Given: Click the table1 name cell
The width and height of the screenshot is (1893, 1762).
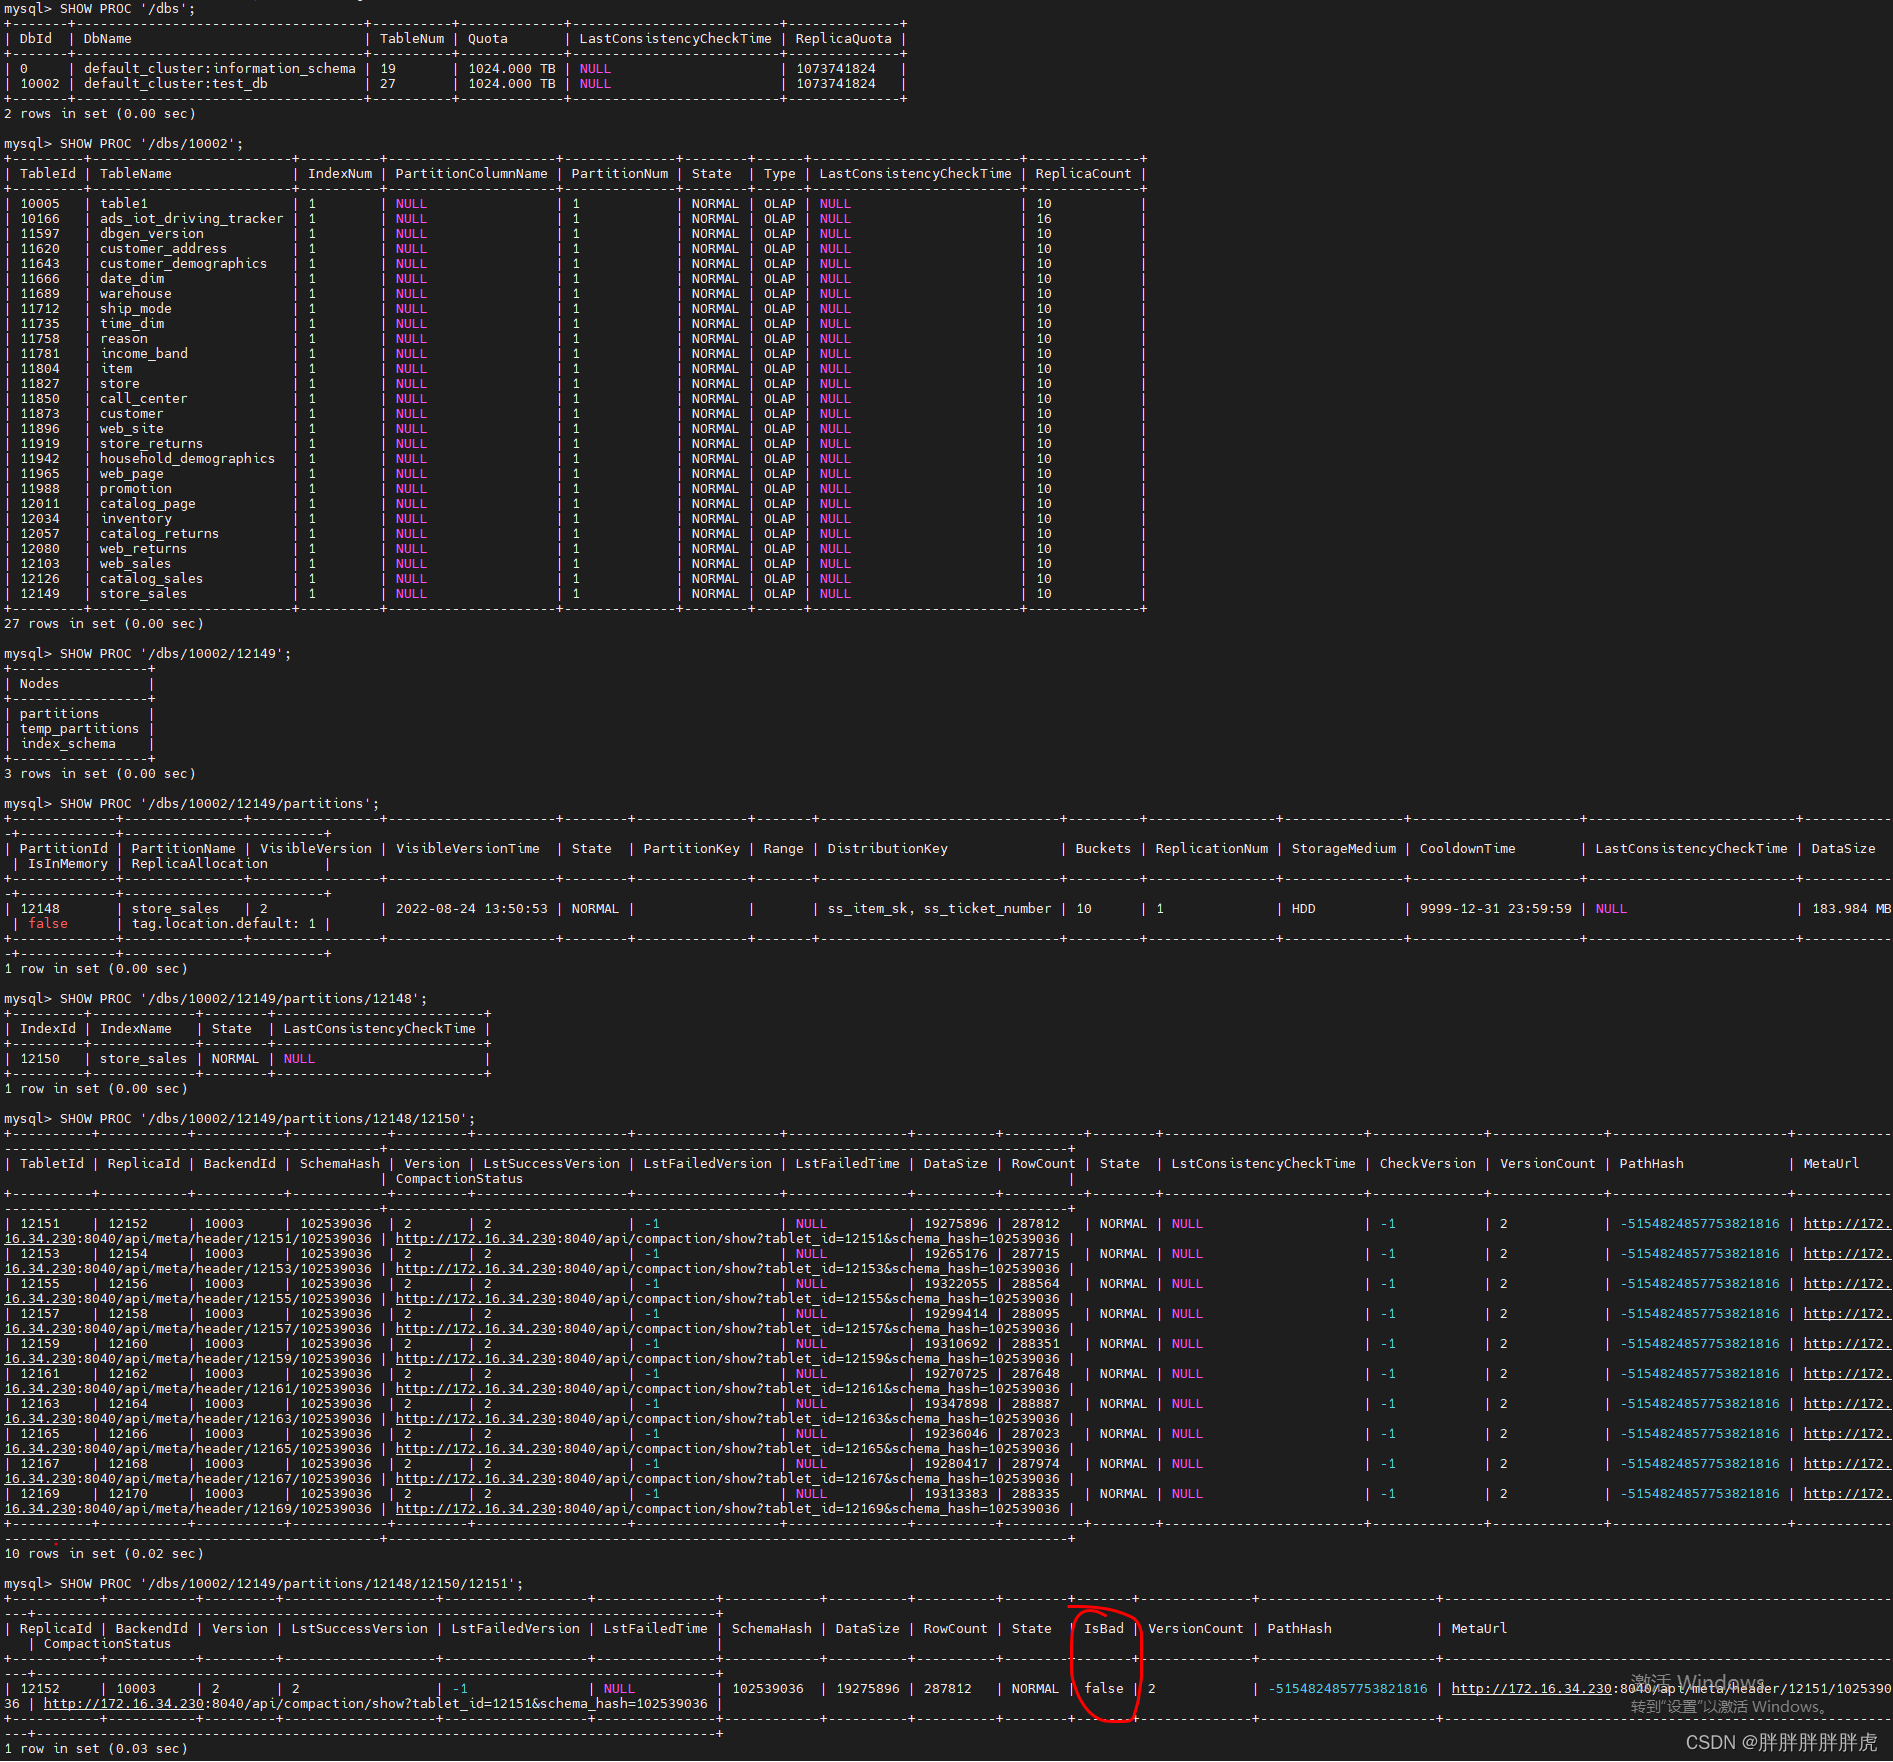Looking at the screenshot, I should (123, 203).
